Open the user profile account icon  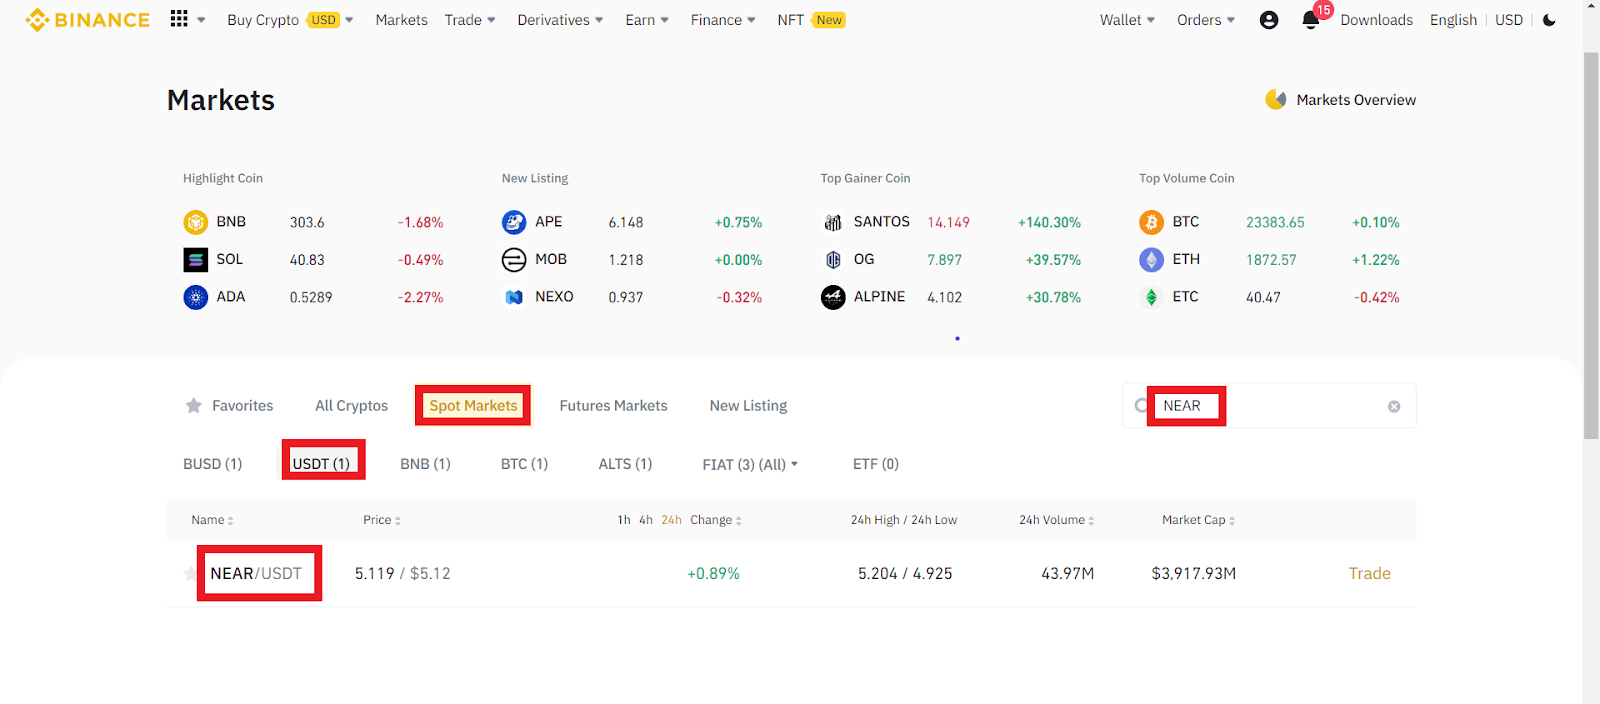point(1269,20)
